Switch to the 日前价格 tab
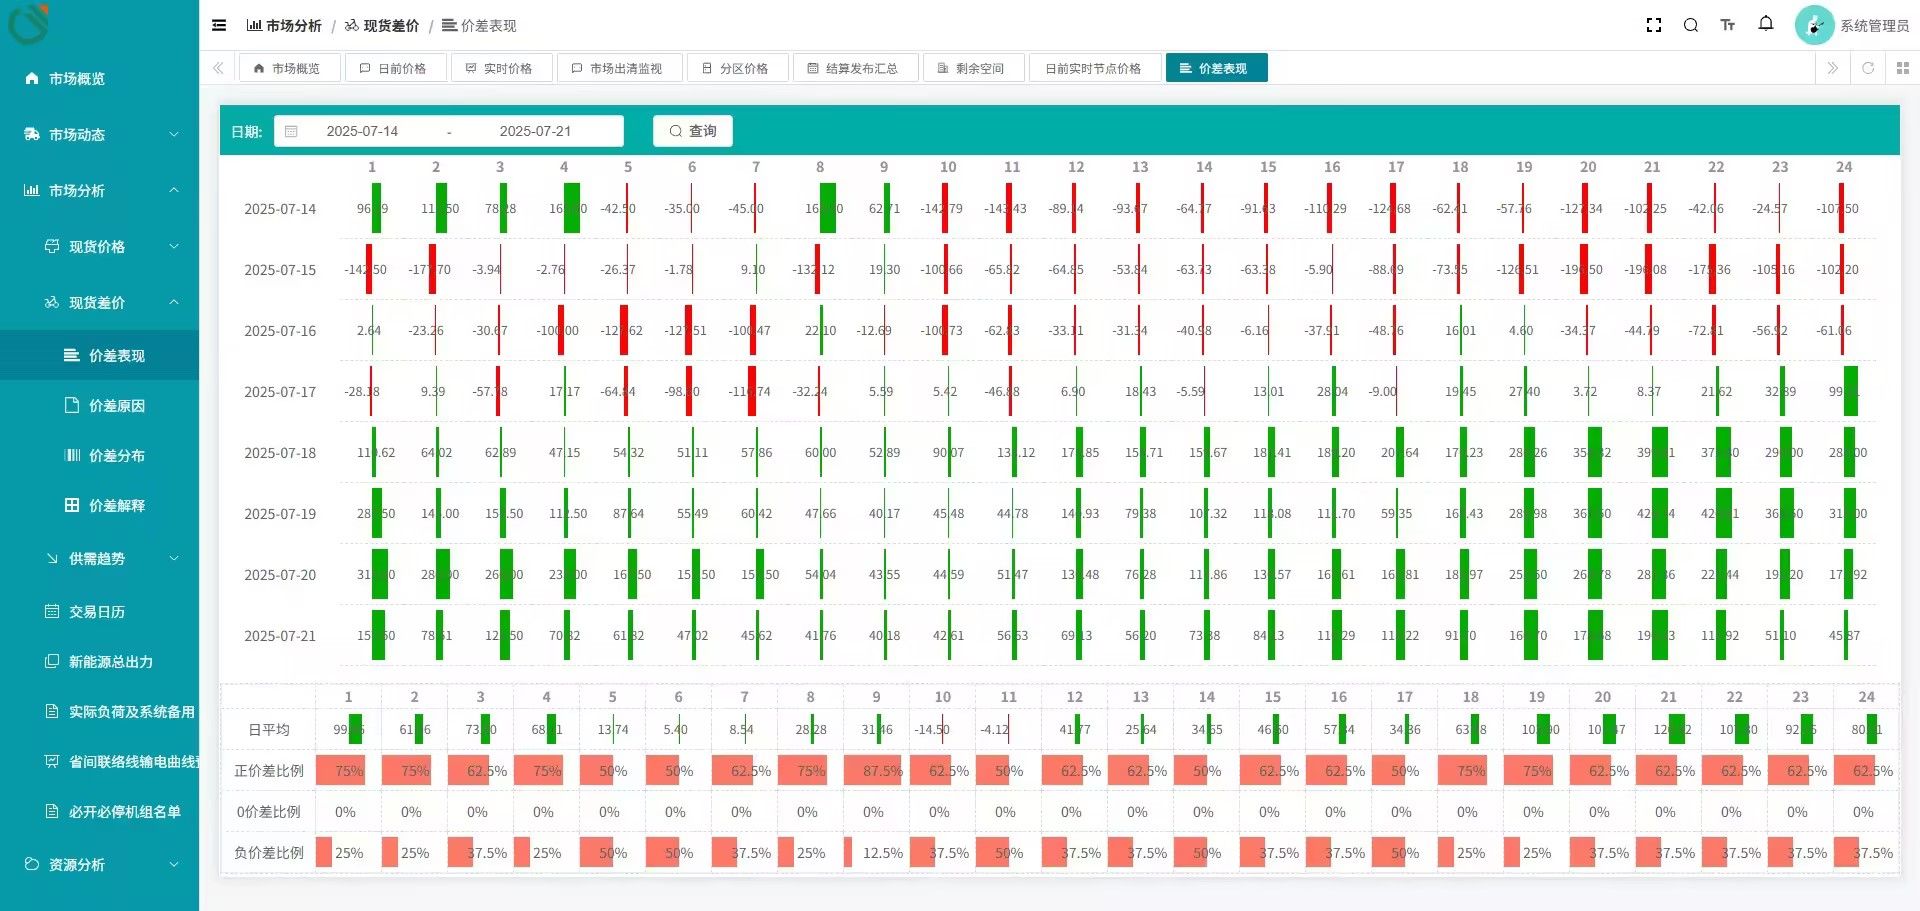 pos(393,69)
